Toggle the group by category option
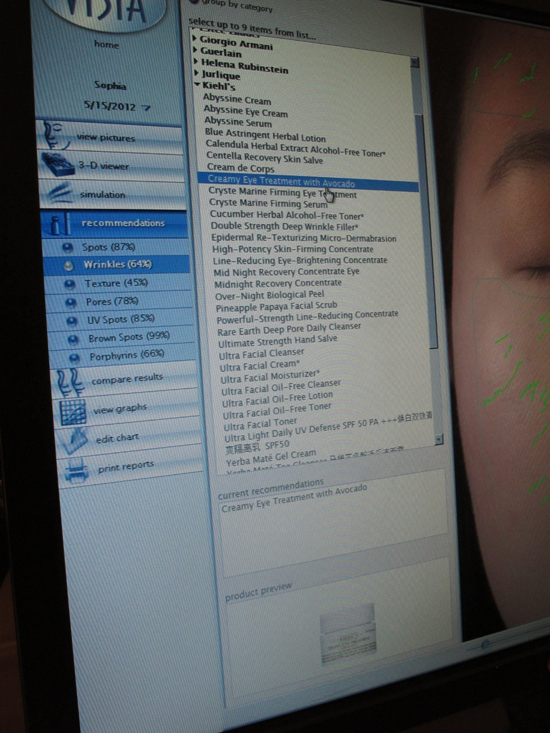550x733 pixels. click(193, 2)
